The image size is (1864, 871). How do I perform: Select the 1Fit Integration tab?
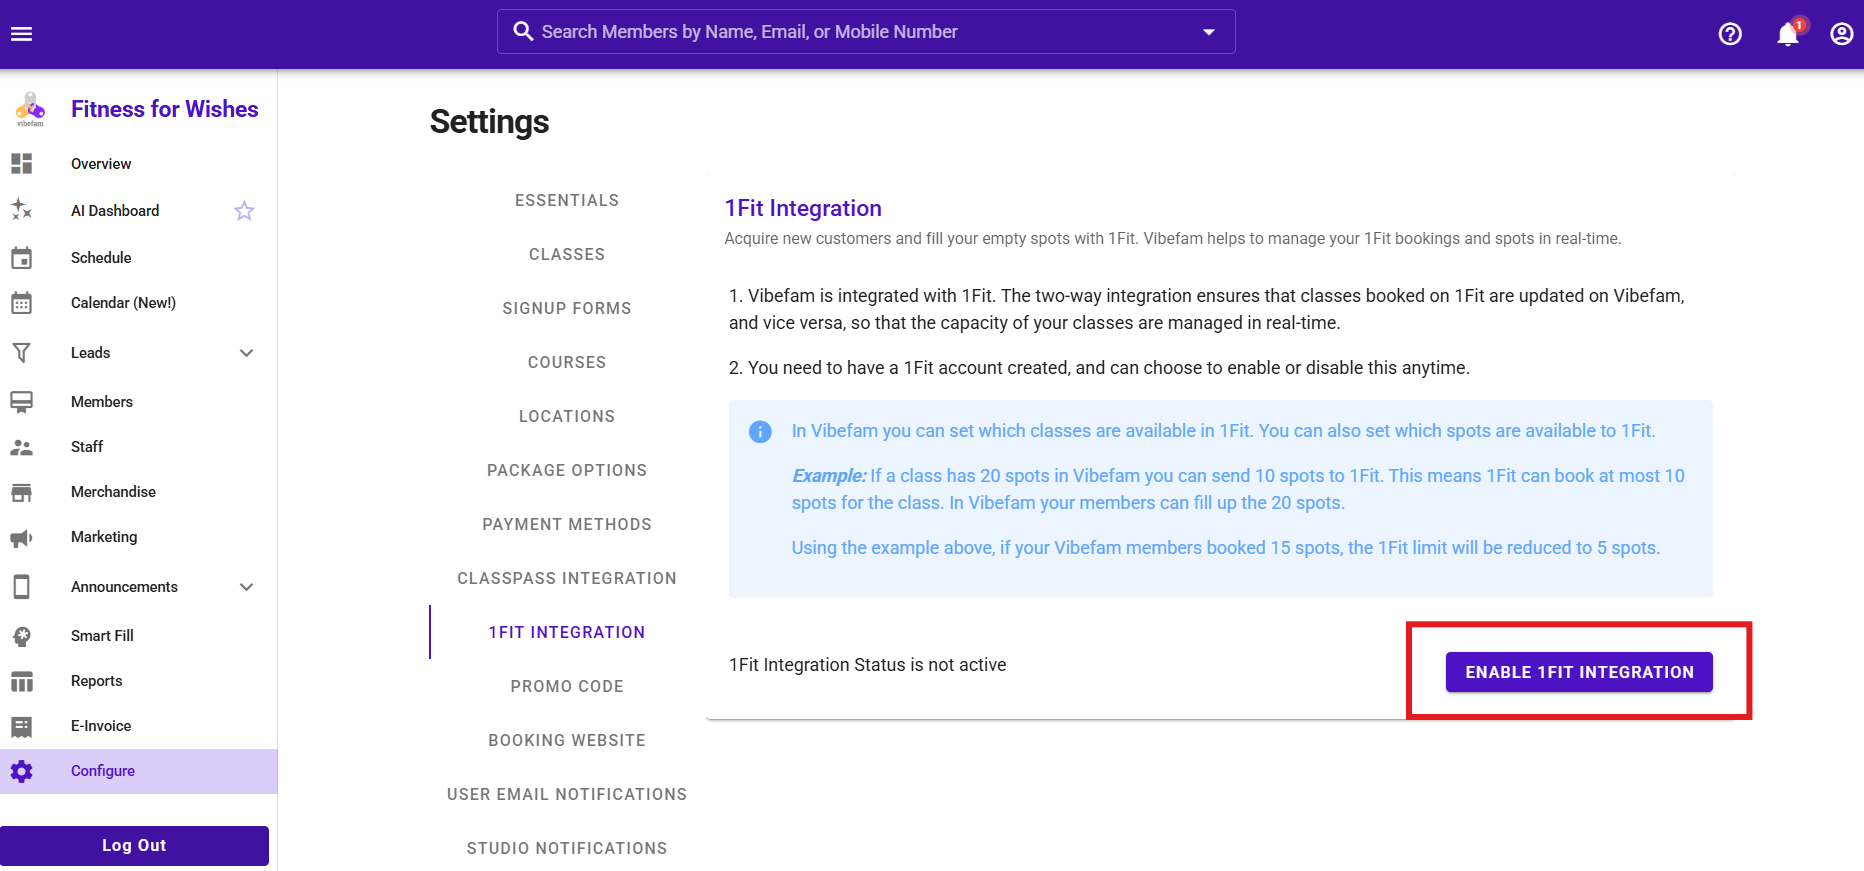point(567,632)
